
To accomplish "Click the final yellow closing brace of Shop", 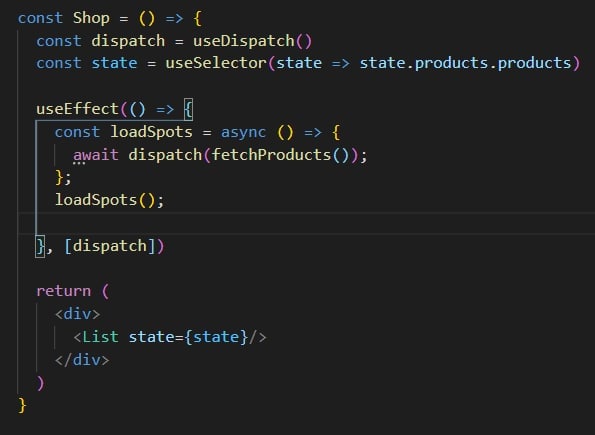I will 22,405.
